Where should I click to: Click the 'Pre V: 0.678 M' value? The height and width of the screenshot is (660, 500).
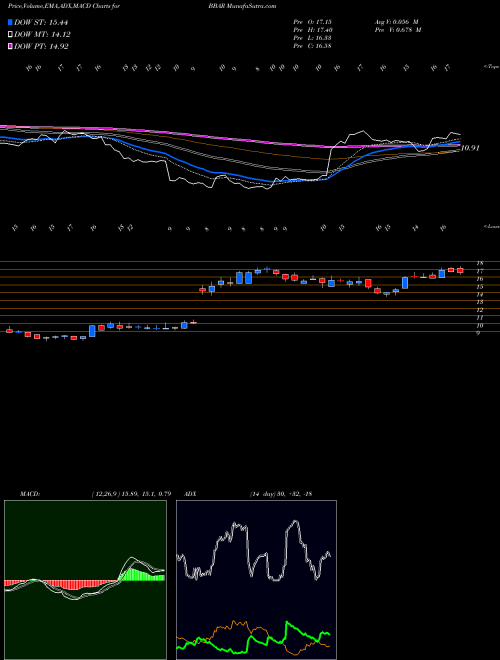[398, 30]
